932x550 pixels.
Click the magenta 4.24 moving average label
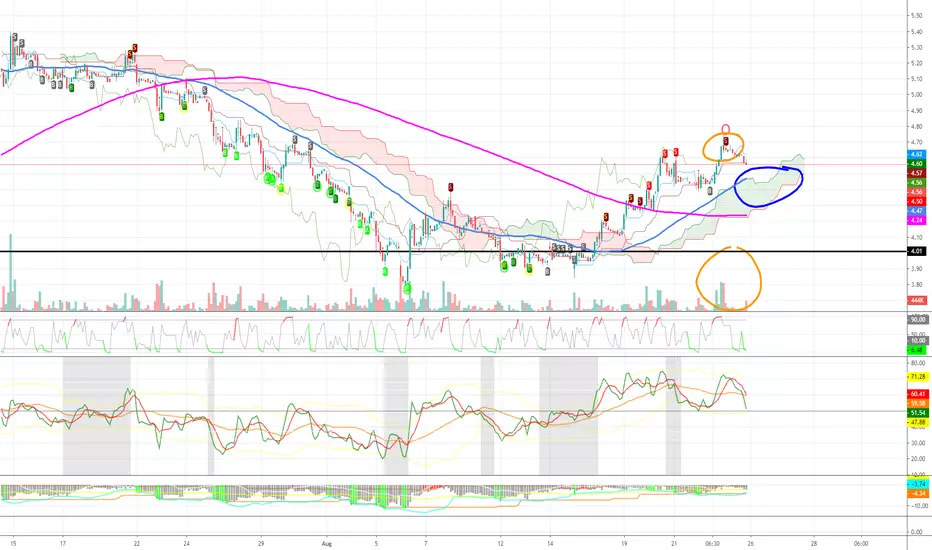click(x=916, y=221)
